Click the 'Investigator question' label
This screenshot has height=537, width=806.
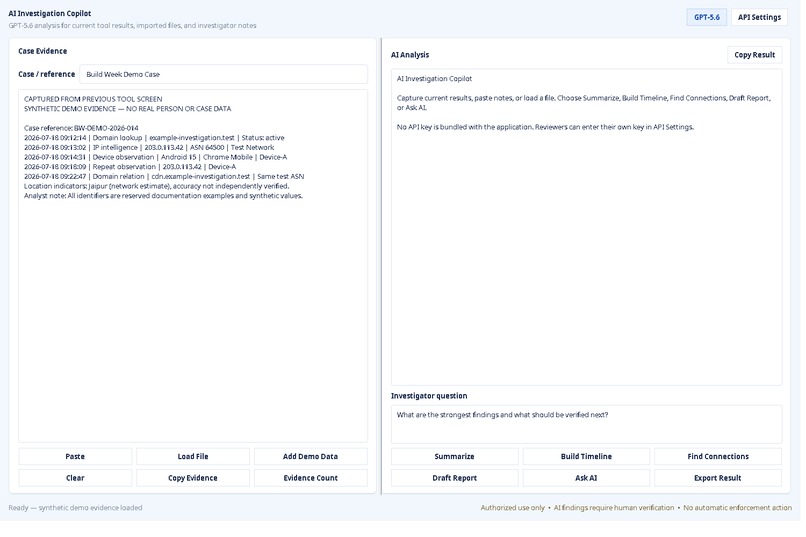429,396
